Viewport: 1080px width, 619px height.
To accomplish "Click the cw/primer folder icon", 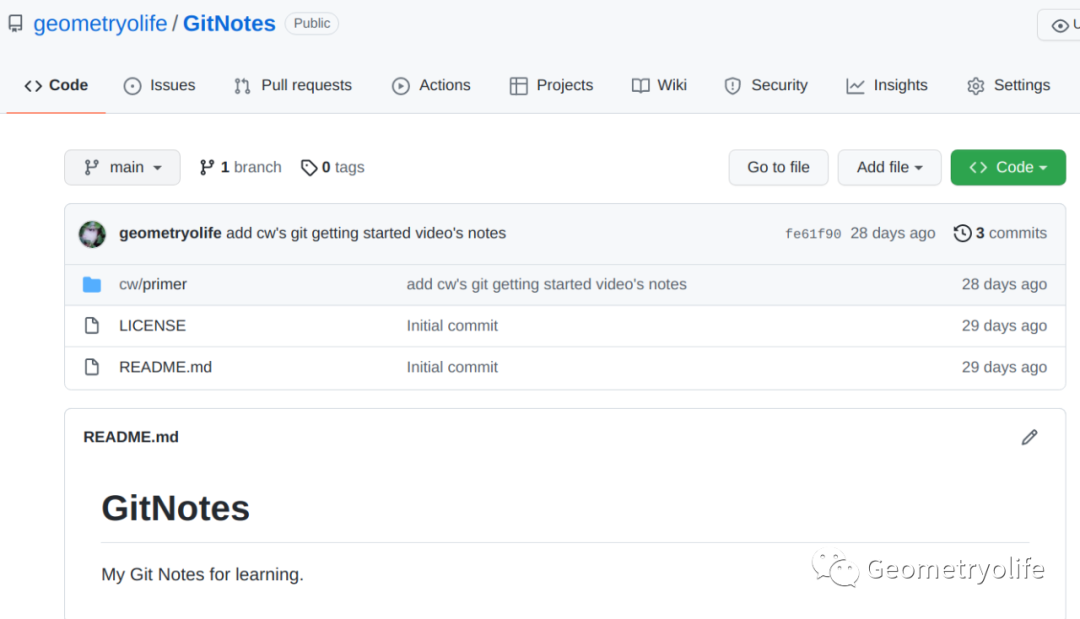I will (92, 284).
